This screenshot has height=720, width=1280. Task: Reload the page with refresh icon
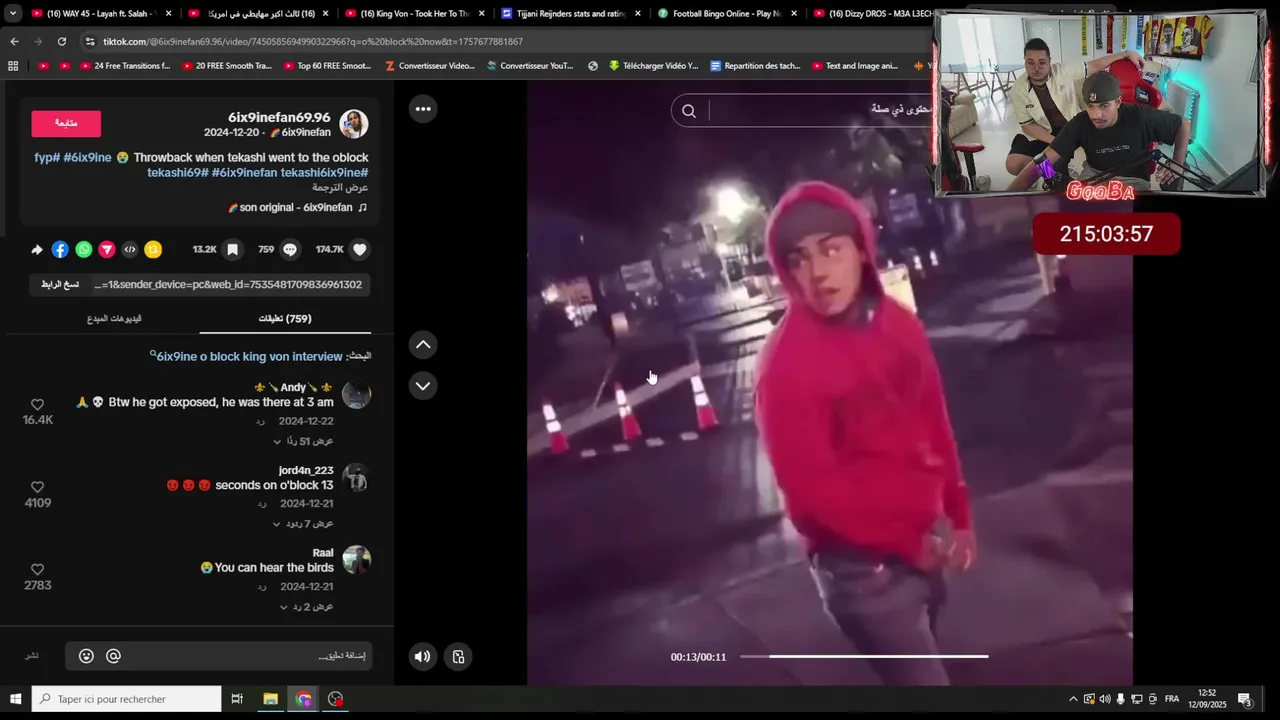coord(62,41)
